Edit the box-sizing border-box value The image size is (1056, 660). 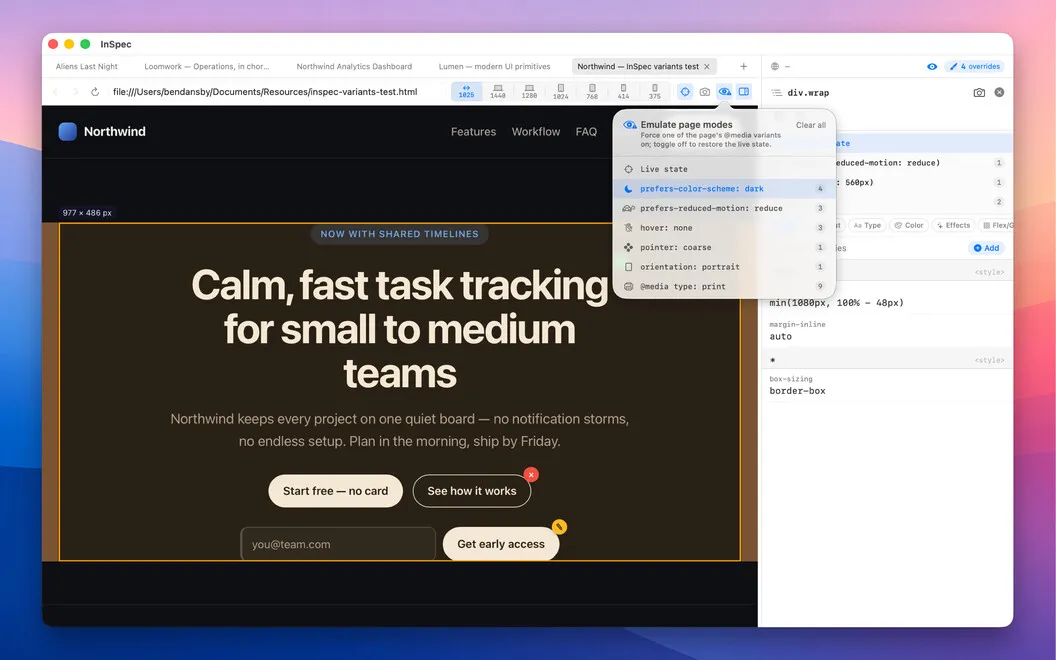tap(797, 391)
